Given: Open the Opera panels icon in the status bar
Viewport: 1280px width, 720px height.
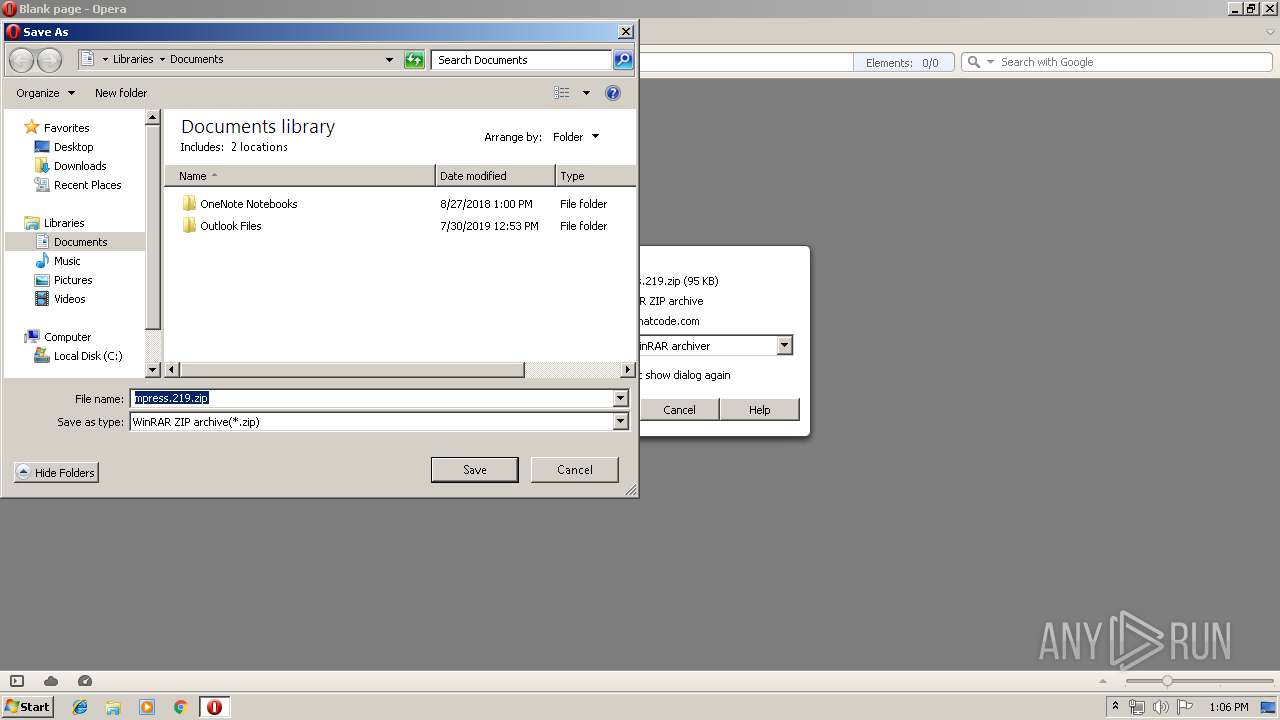Looking at the screenshot, I should [x=17, y=681].
